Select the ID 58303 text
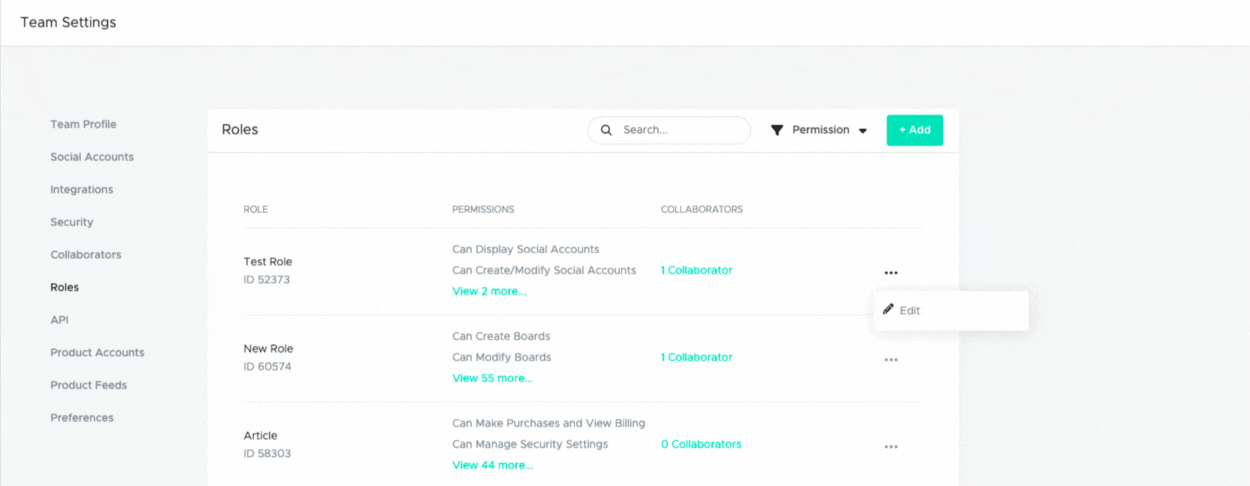This screenshot has width=1250, height=486. [267, 454]
